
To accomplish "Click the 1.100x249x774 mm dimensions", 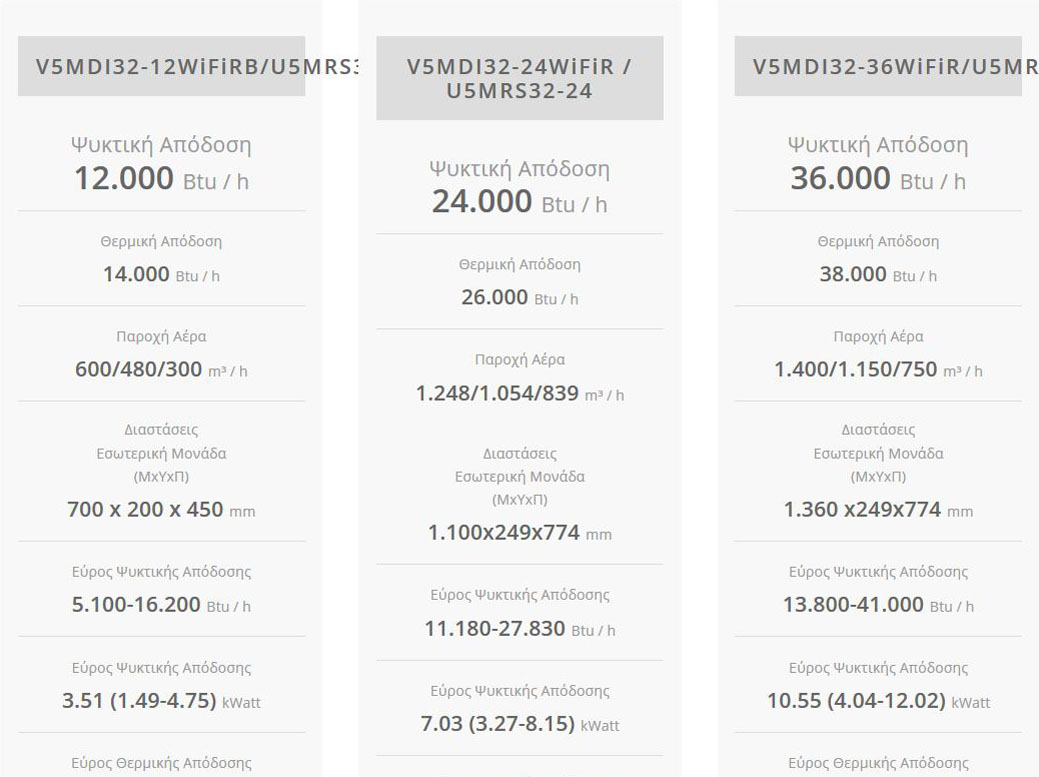I will (519, 533).
